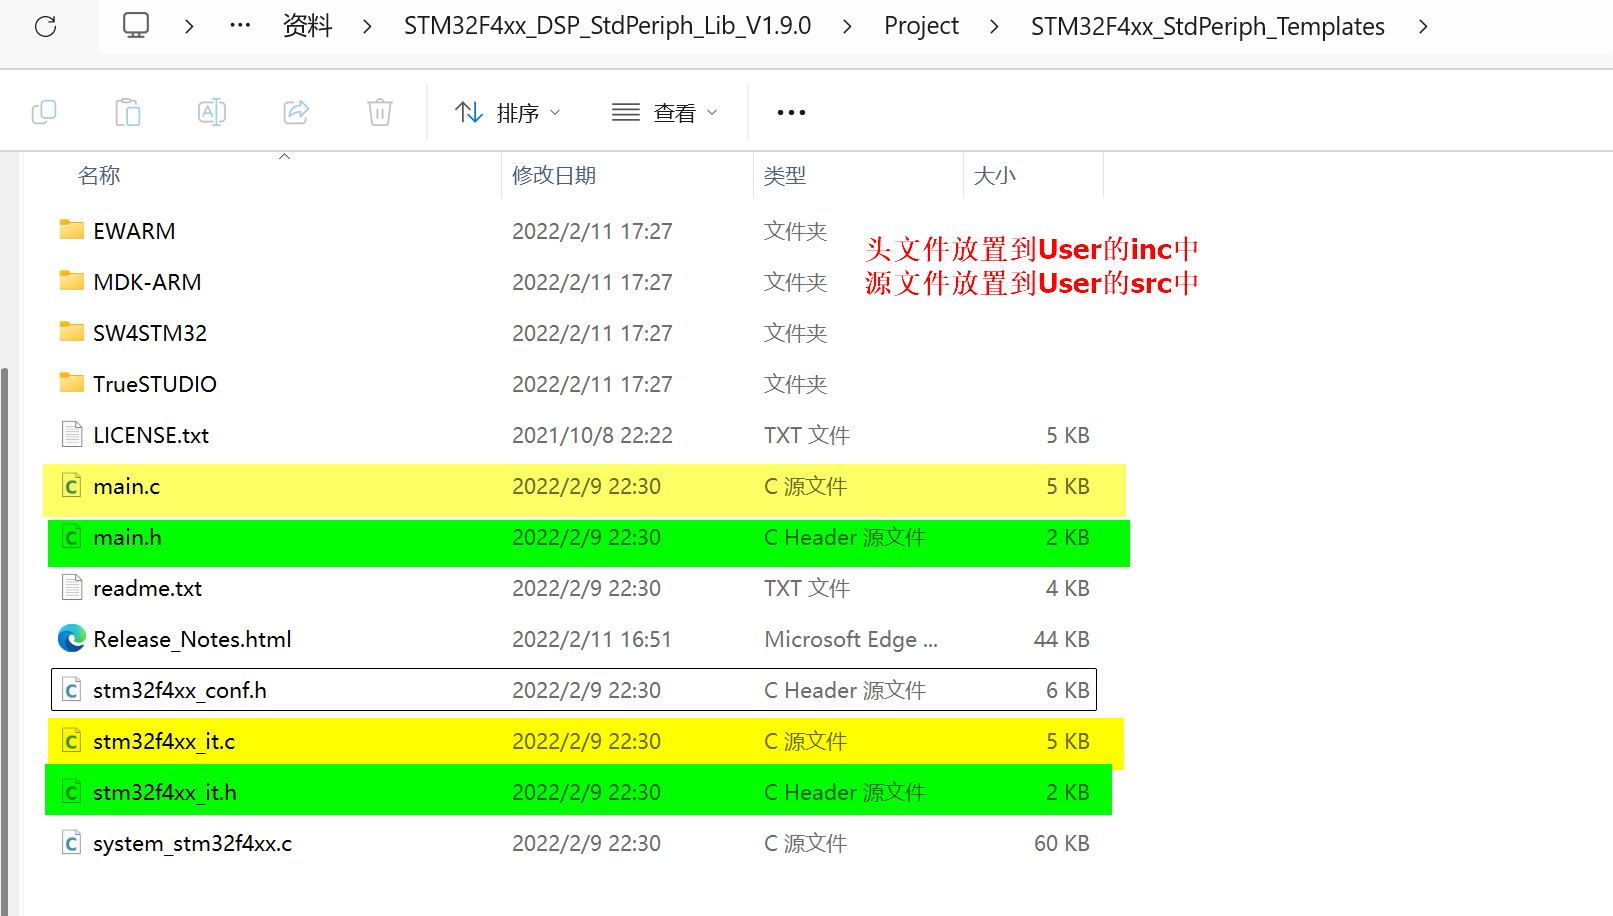
Task: Expand the chevron after the monitor icon
Action: tap(189, 26)
